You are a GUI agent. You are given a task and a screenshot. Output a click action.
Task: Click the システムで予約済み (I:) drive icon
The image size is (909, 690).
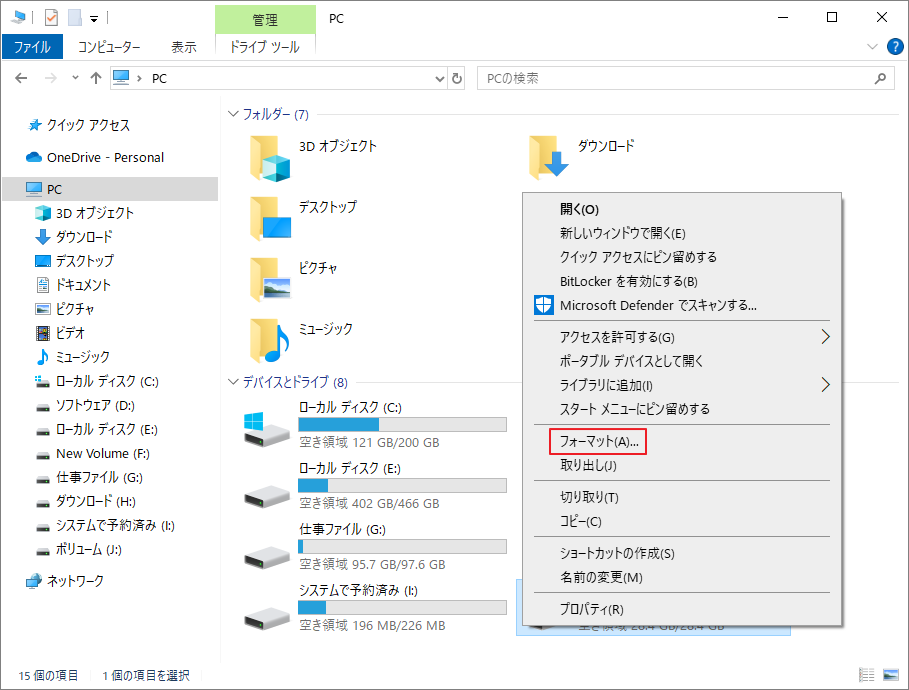click(x=266, y=619)
